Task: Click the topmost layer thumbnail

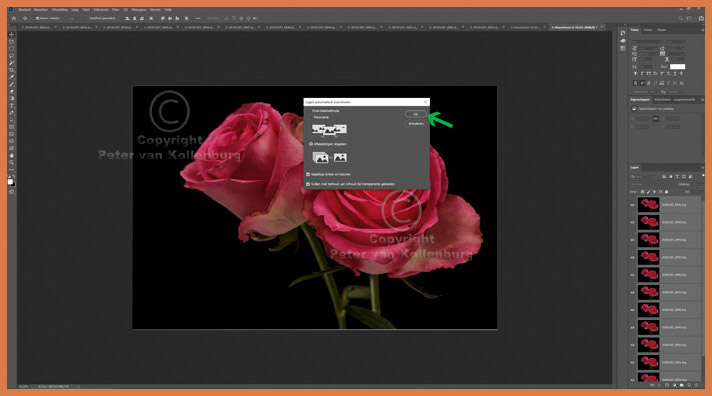Action: click(x=648, y=205)
